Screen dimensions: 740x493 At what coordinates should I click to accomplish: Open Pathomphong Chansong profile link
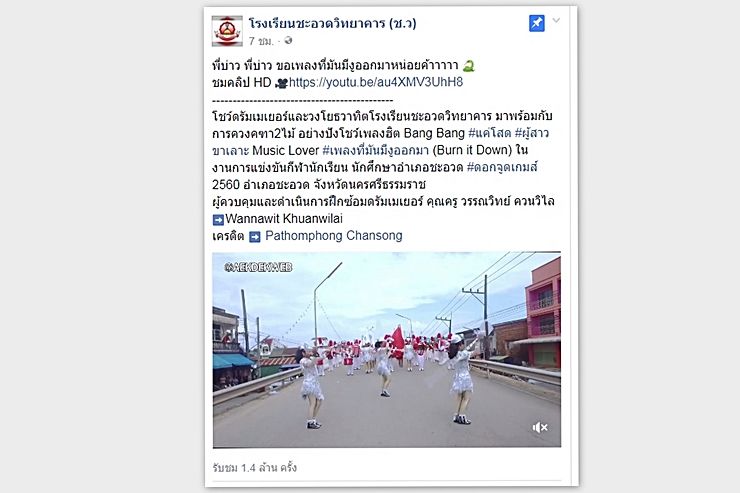tap(334, 235)
